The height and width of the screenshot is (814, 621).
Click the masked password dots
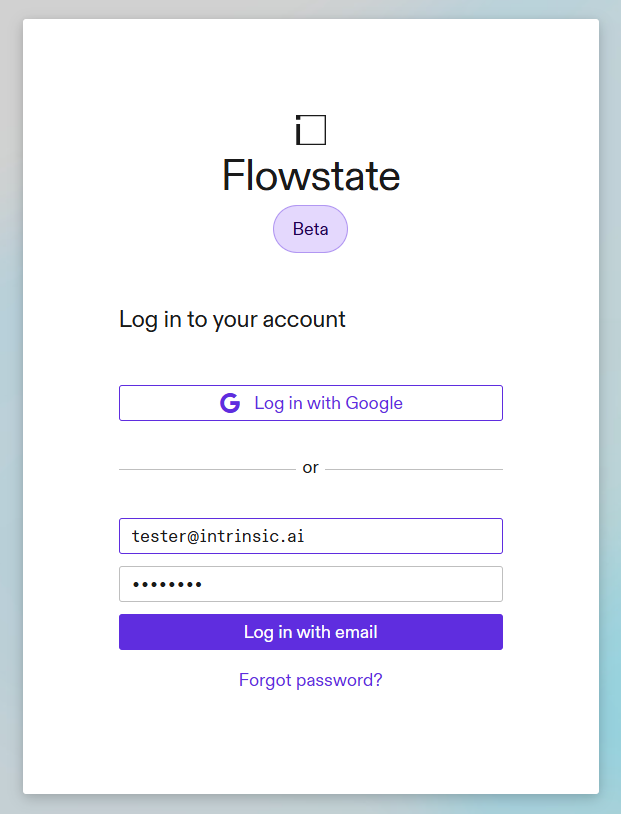pos(167,585)
